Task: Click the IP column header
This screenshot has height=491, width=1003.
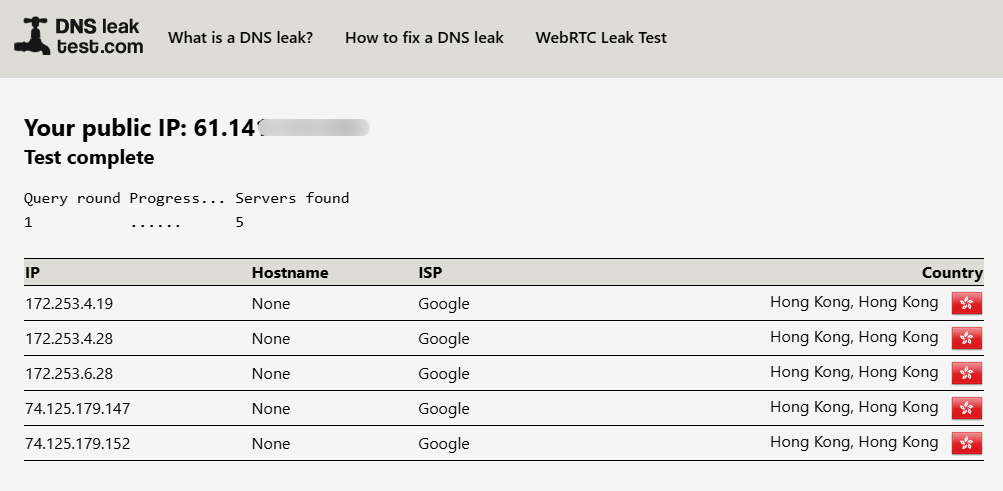Action: [32, 272]
